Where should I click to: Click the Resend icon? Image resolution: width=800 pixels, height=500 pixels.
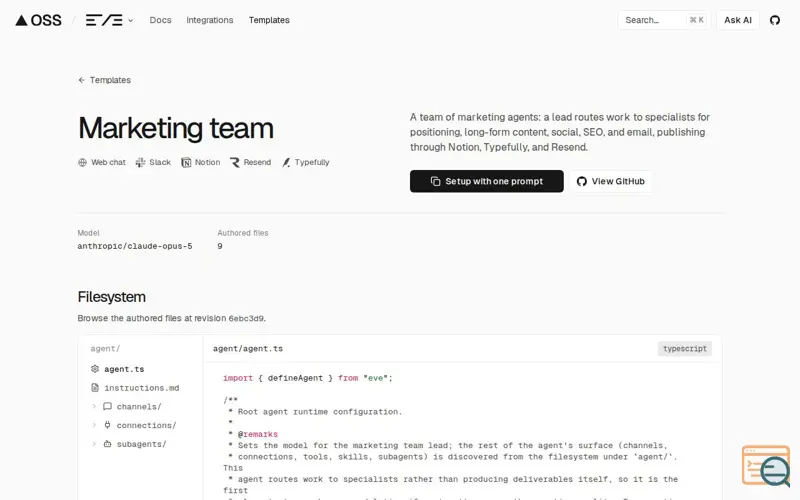point(235,162)
